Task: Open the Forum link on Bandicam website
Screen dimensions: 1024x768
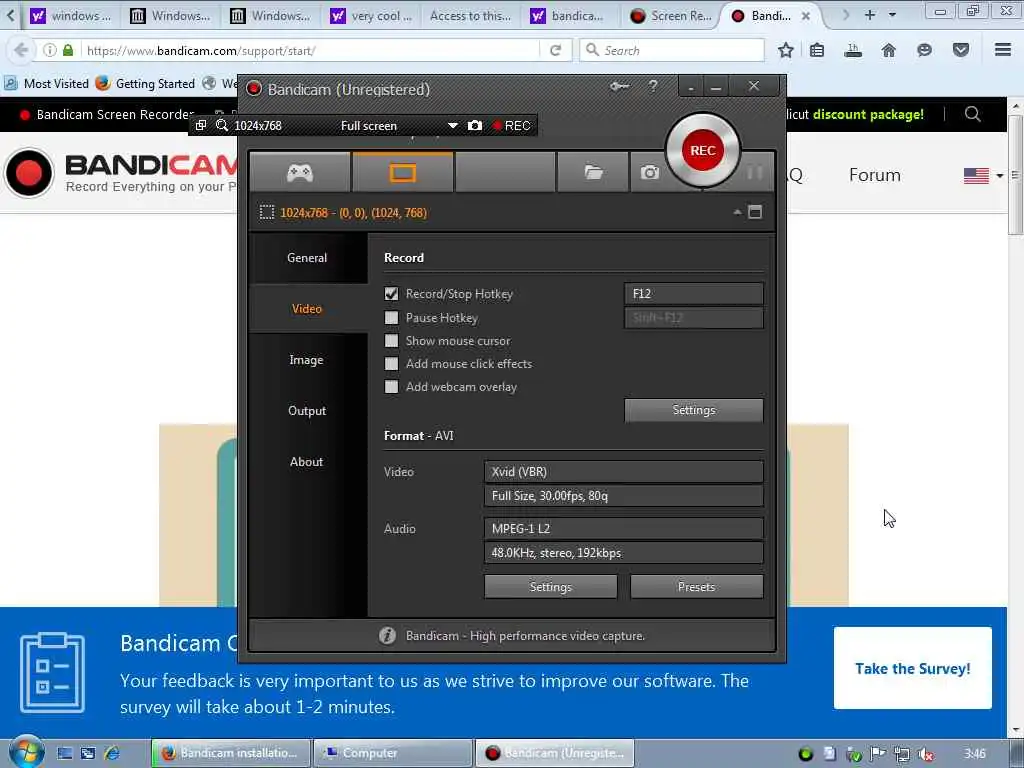Action: (874, 174)
